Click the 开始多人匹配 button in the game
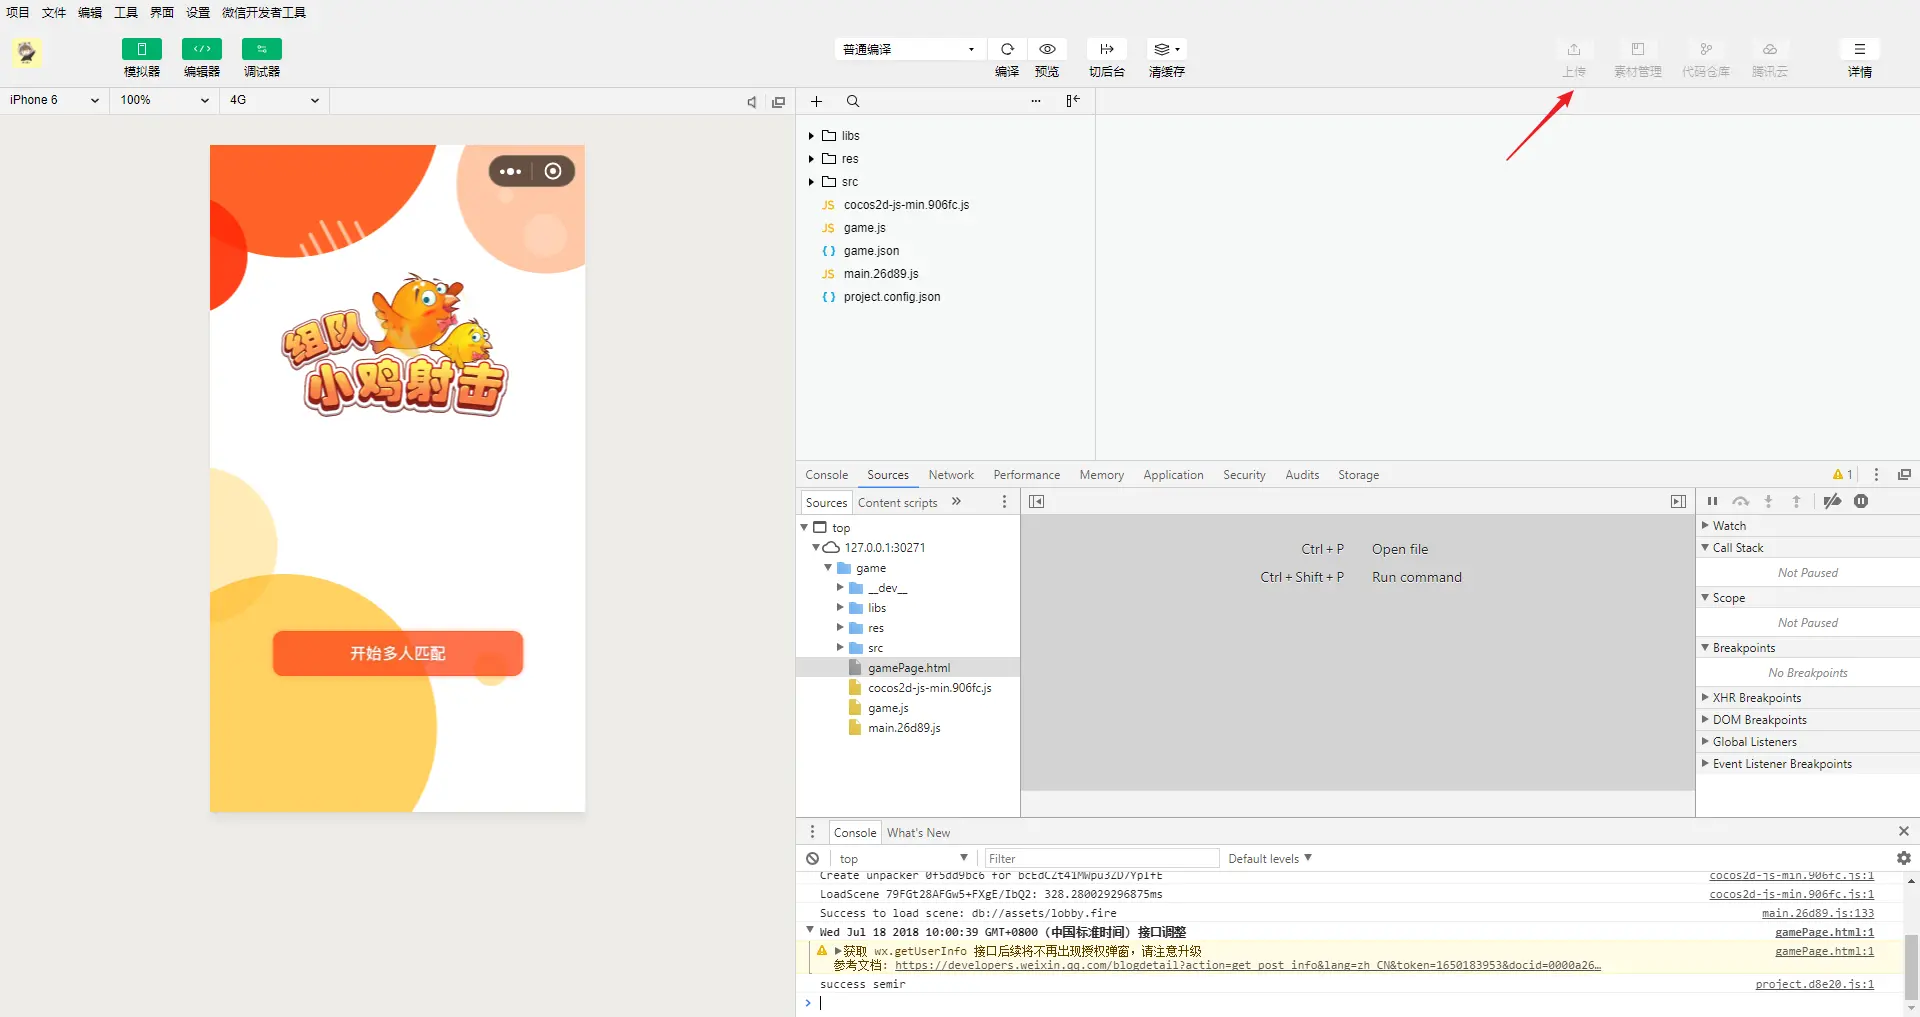Viewport: 1920px width, 1017px height. tap(398, 653)
